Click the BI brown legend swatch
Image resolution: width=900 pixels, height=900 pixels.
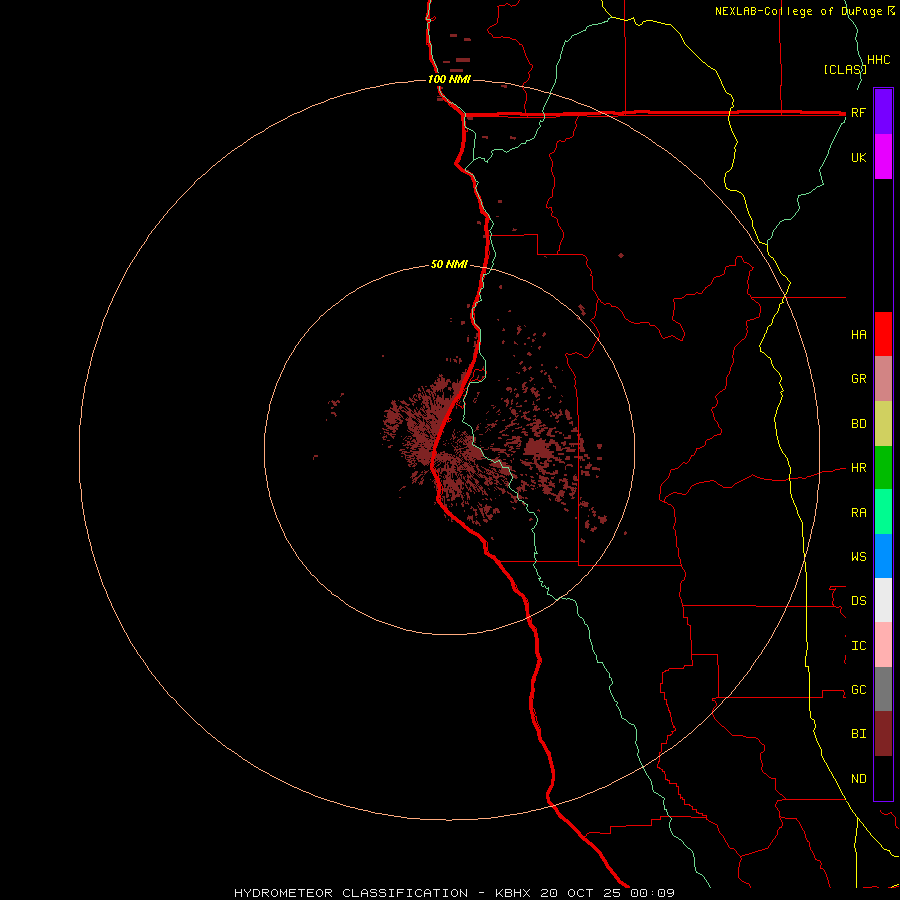click(883, 734)
